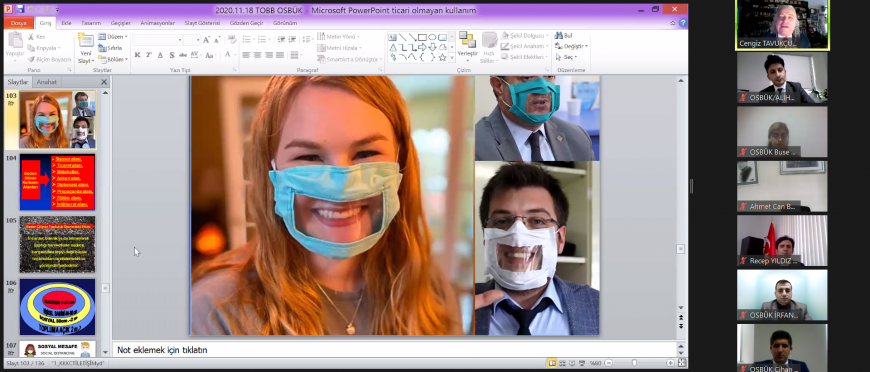Viewport: 870px width, 372px height.
Task: Open the Anahat outline pane tab
Action: (47, 82)
